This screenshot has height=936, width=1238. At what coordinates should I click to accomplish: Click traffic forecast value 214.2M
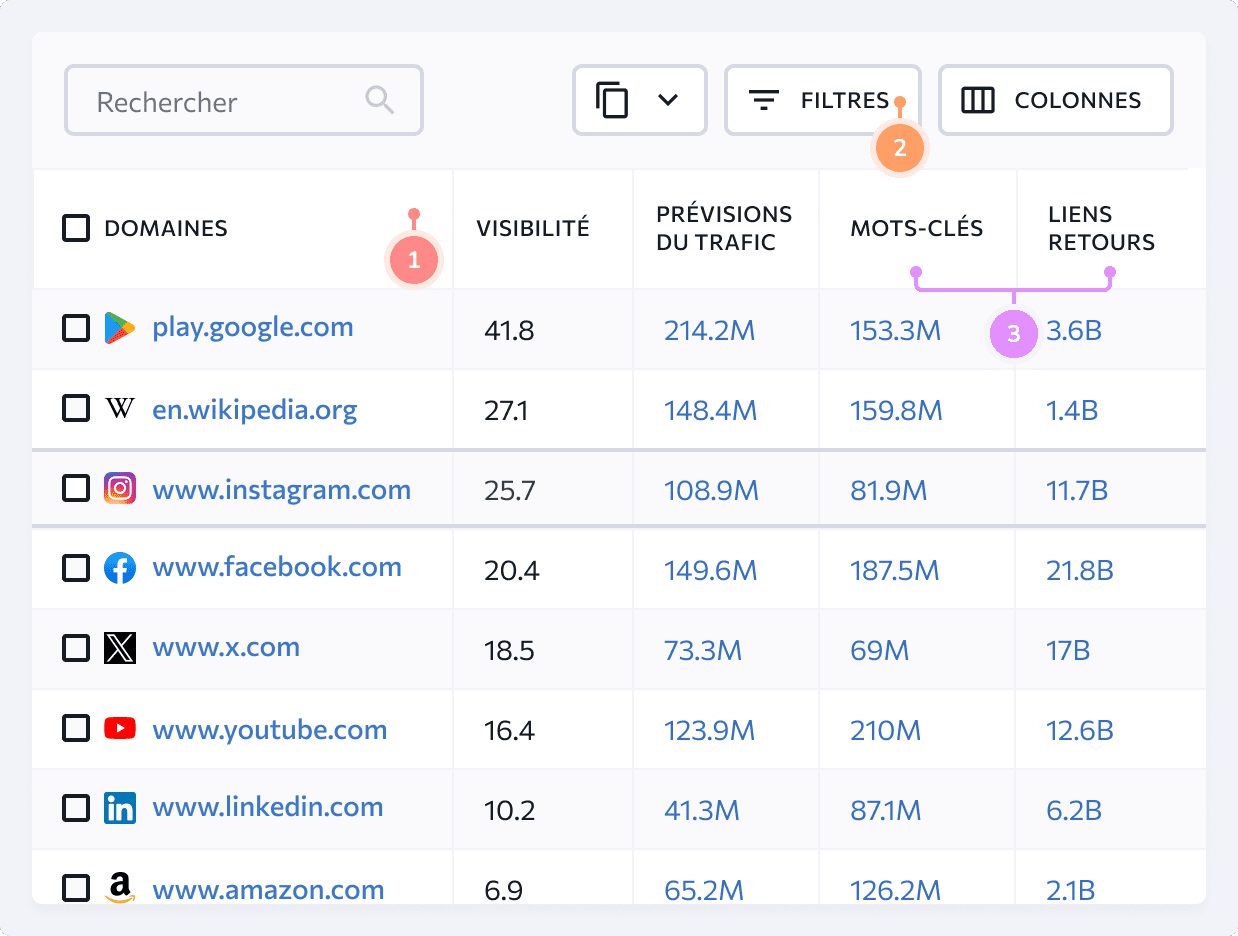pyautogui.click(x=709, y=330)
